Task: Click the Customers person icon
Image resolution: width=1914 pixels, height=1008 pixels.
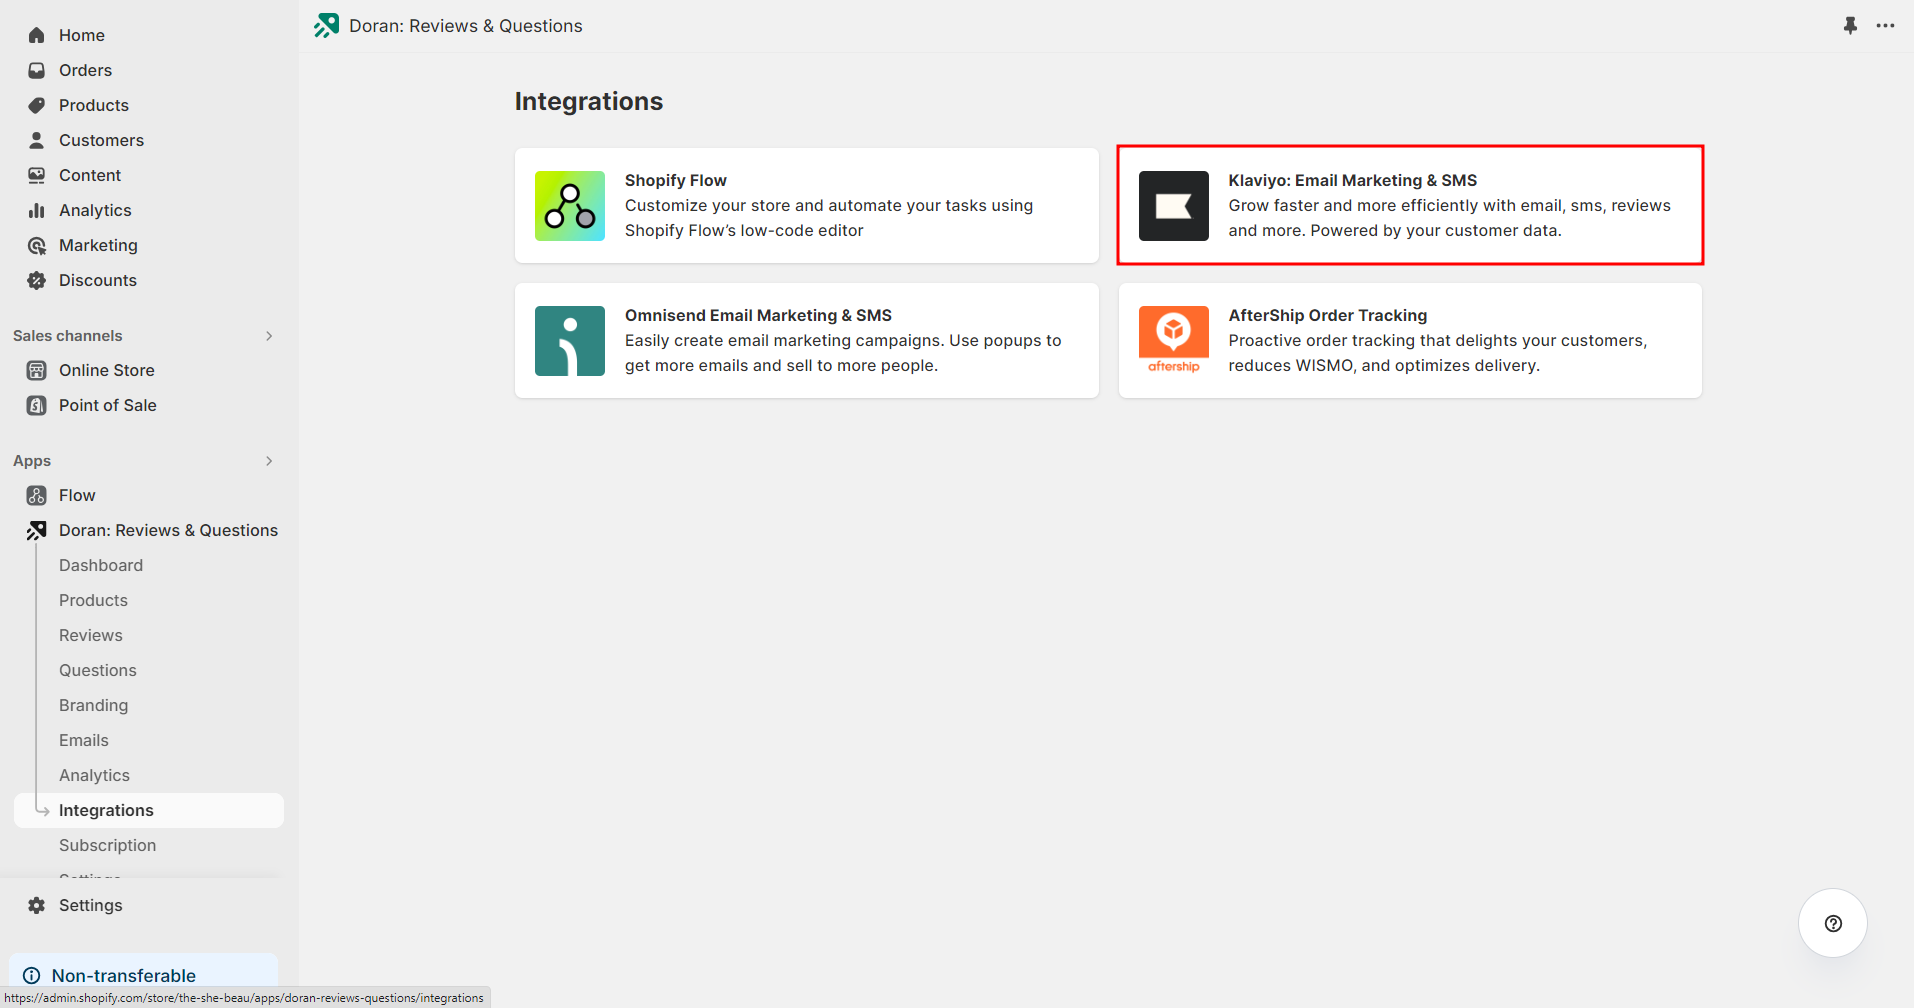Action: (37, 140)
